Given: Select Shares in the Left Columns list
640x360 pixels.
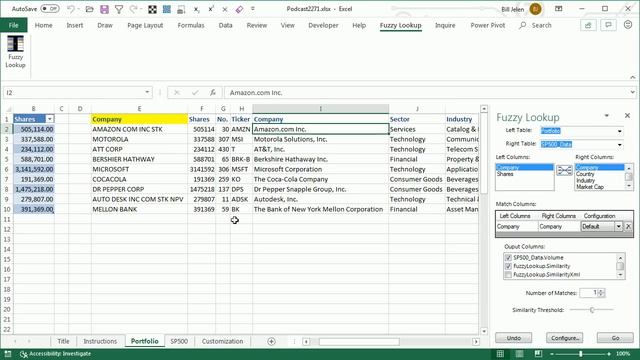Looking at the screenshot, I should click(524, 174).
